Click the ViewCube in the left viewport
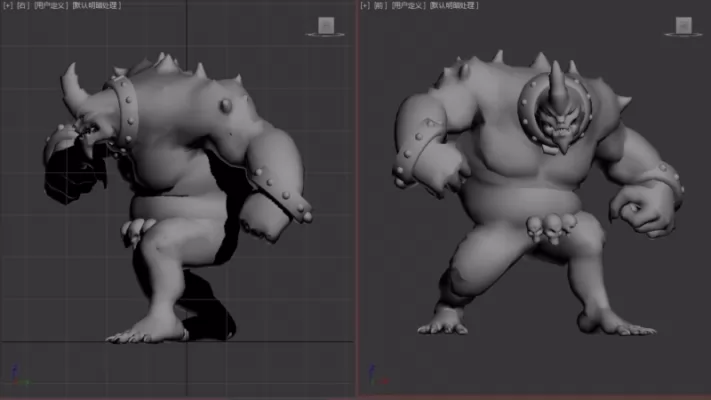This screenshot has height=400, width=711. coord(326,25)
